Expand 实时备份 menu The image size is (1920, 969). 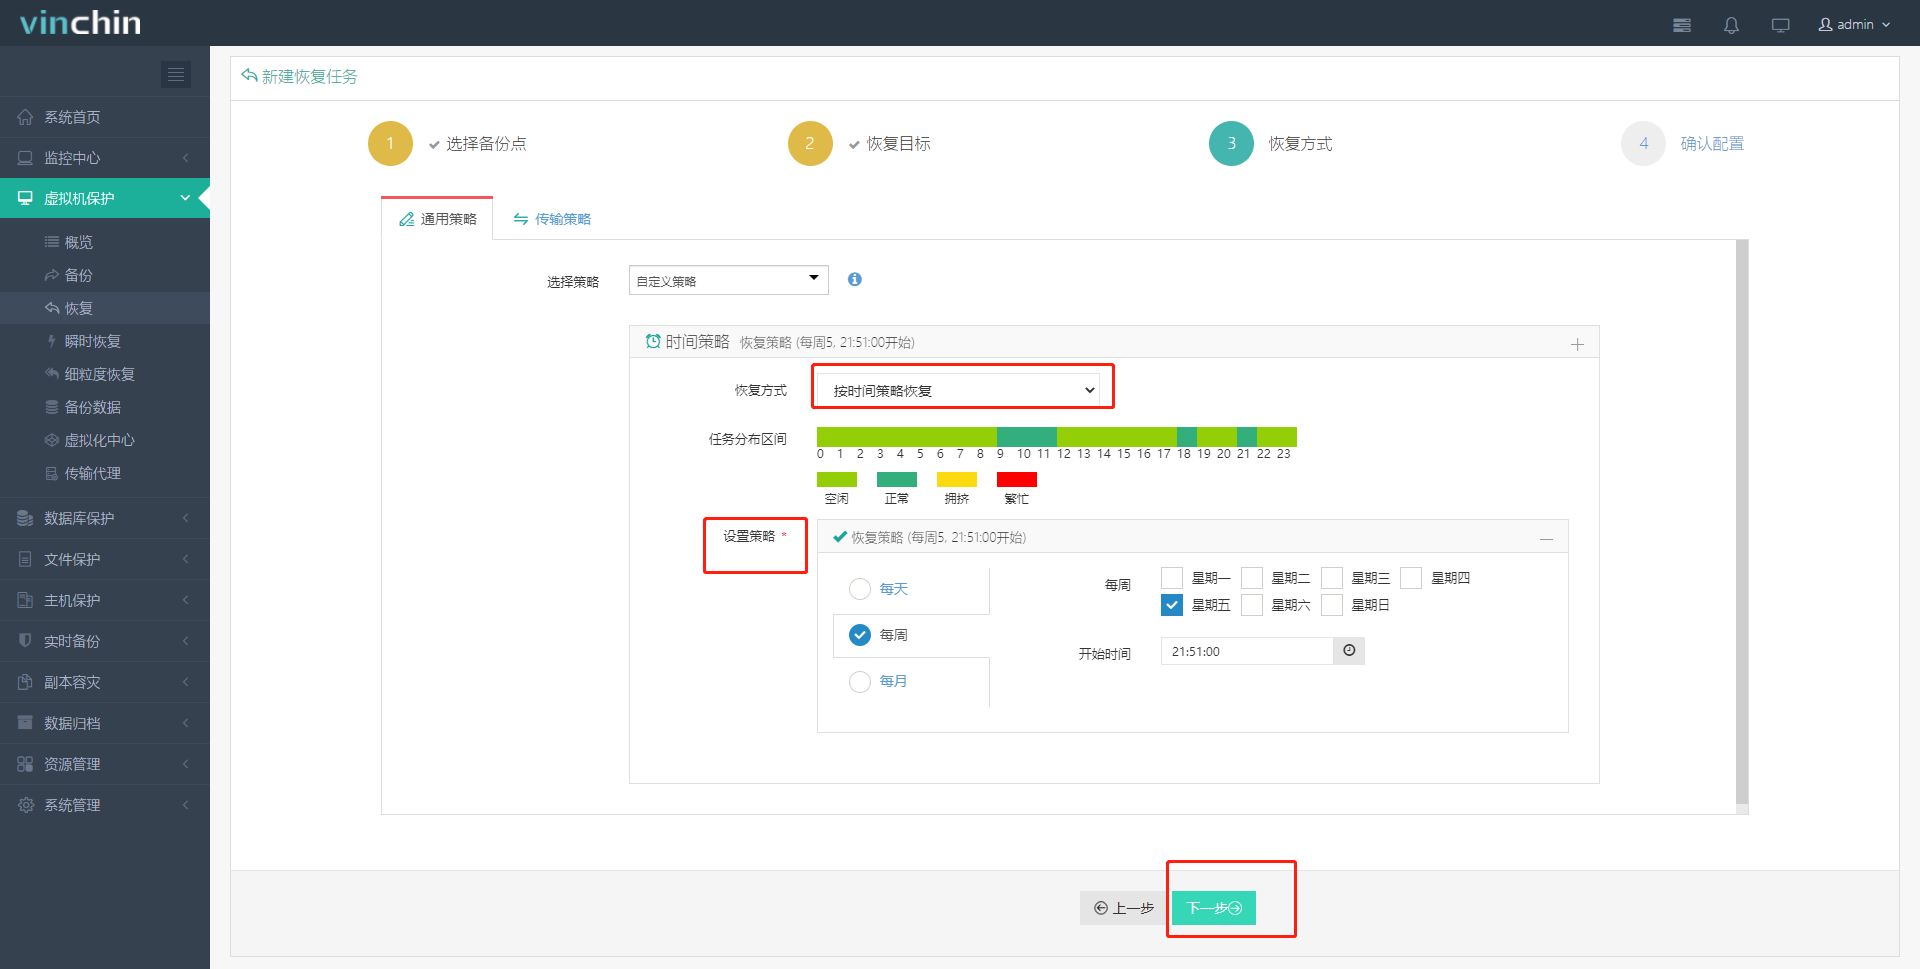(x=105, y=641)
